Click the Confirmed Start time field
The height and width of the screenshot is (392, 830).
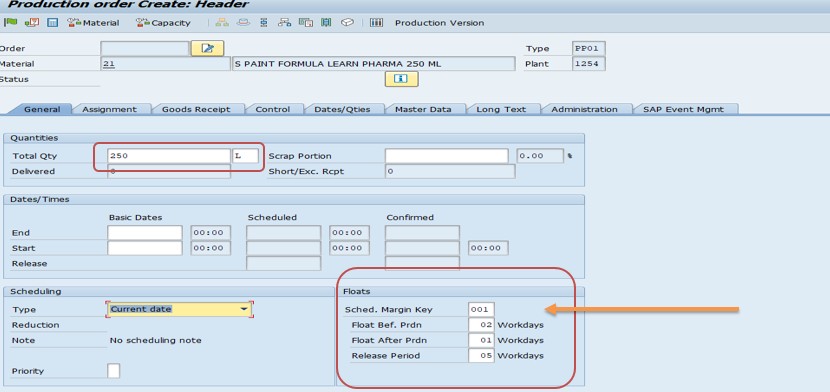[488, 248]
